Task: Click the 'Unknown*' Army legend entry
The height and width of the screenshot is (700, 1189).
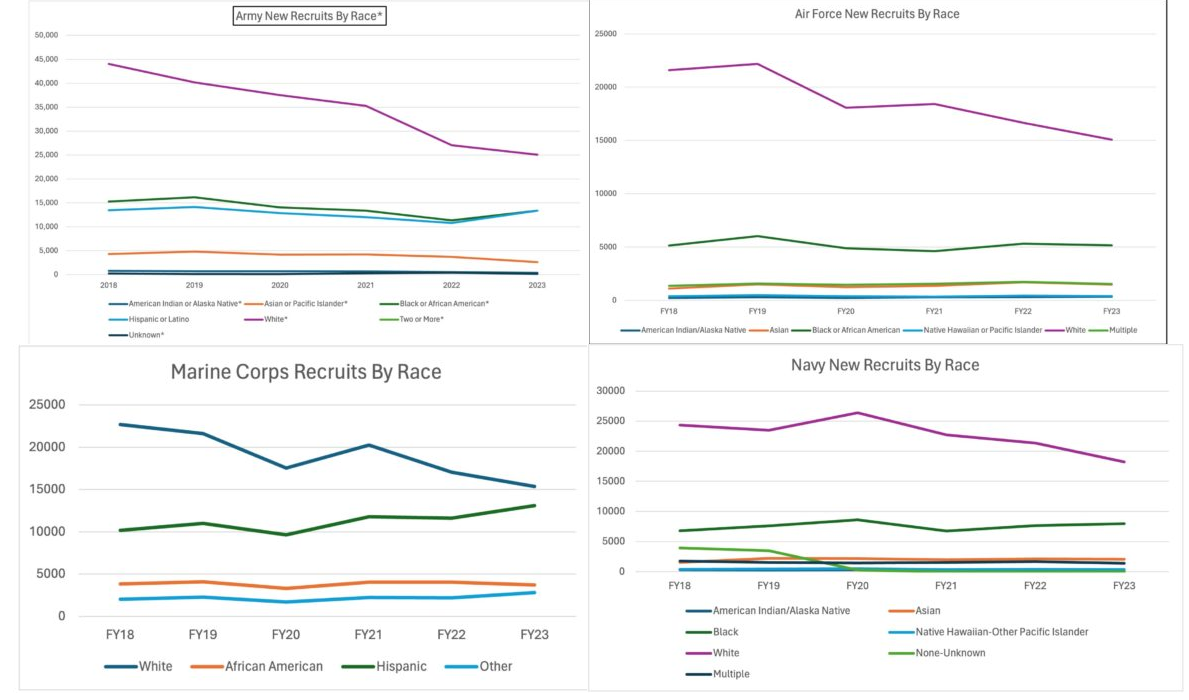Action: click(146, 335)
